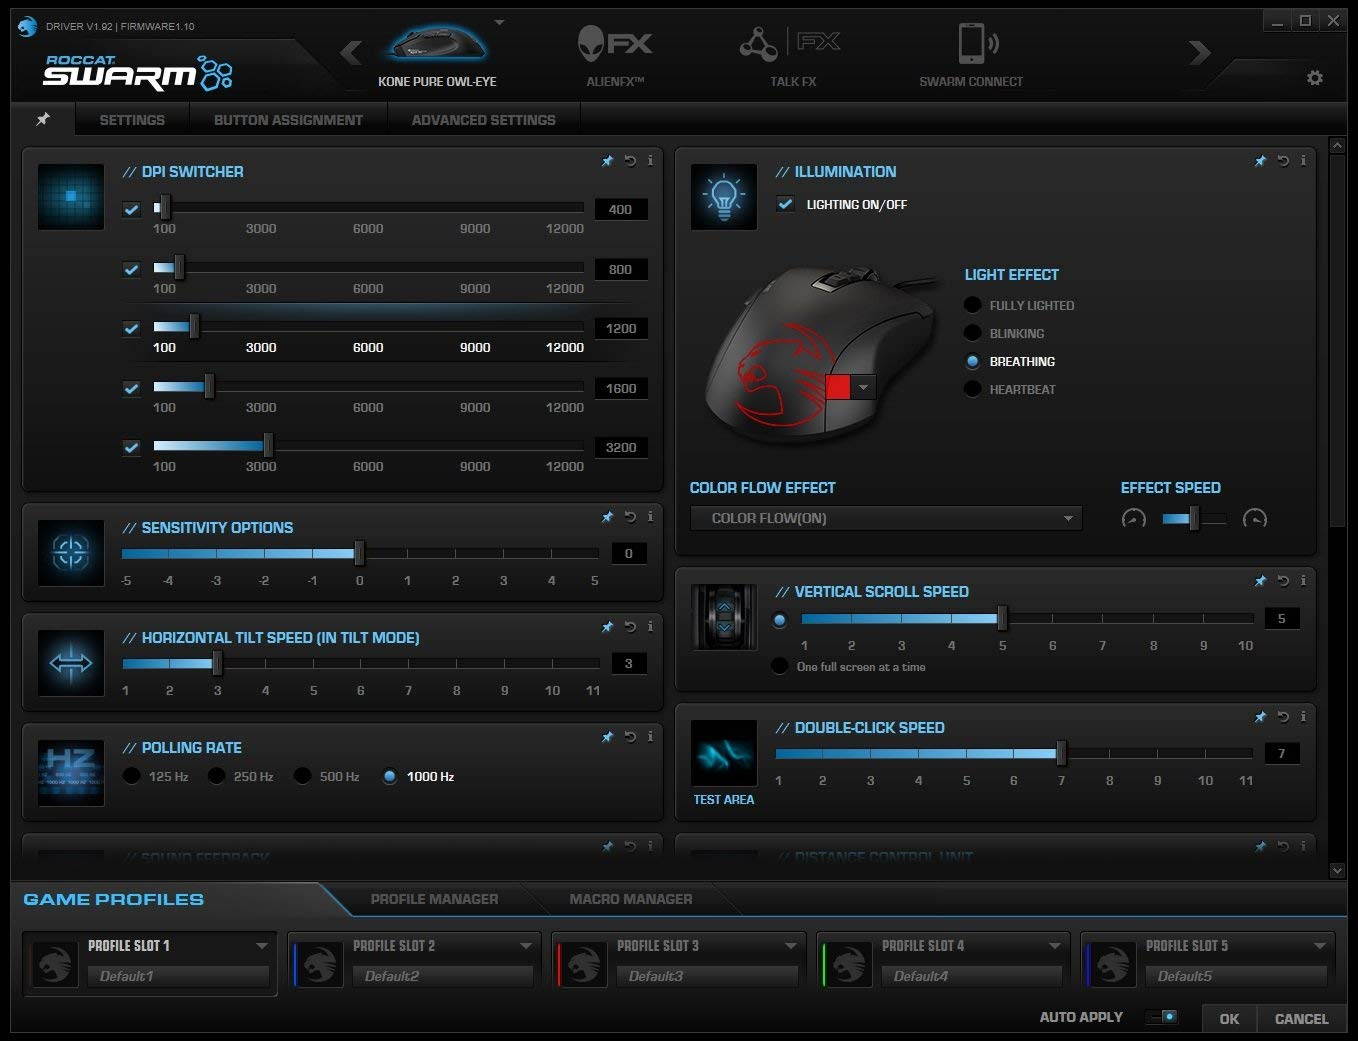Click the info icon in Polling Rate panel
This screenshot has width=1358, height=1041.
pos(650,737)
